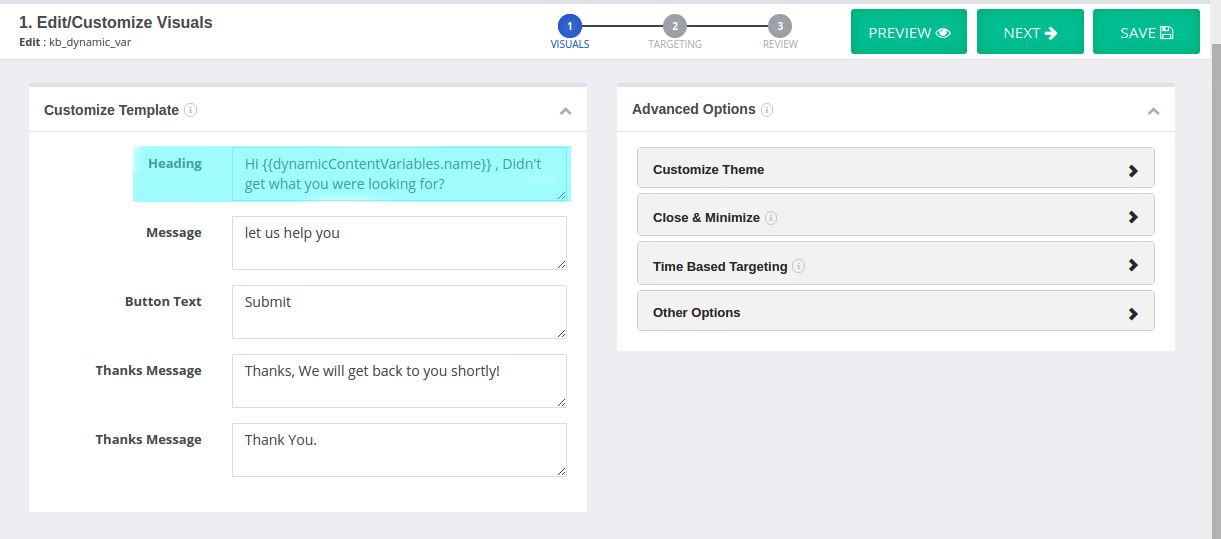The height and width of the screenshot is (539, 1221).
Task: Click the Next button
Action: point(1030,32)
